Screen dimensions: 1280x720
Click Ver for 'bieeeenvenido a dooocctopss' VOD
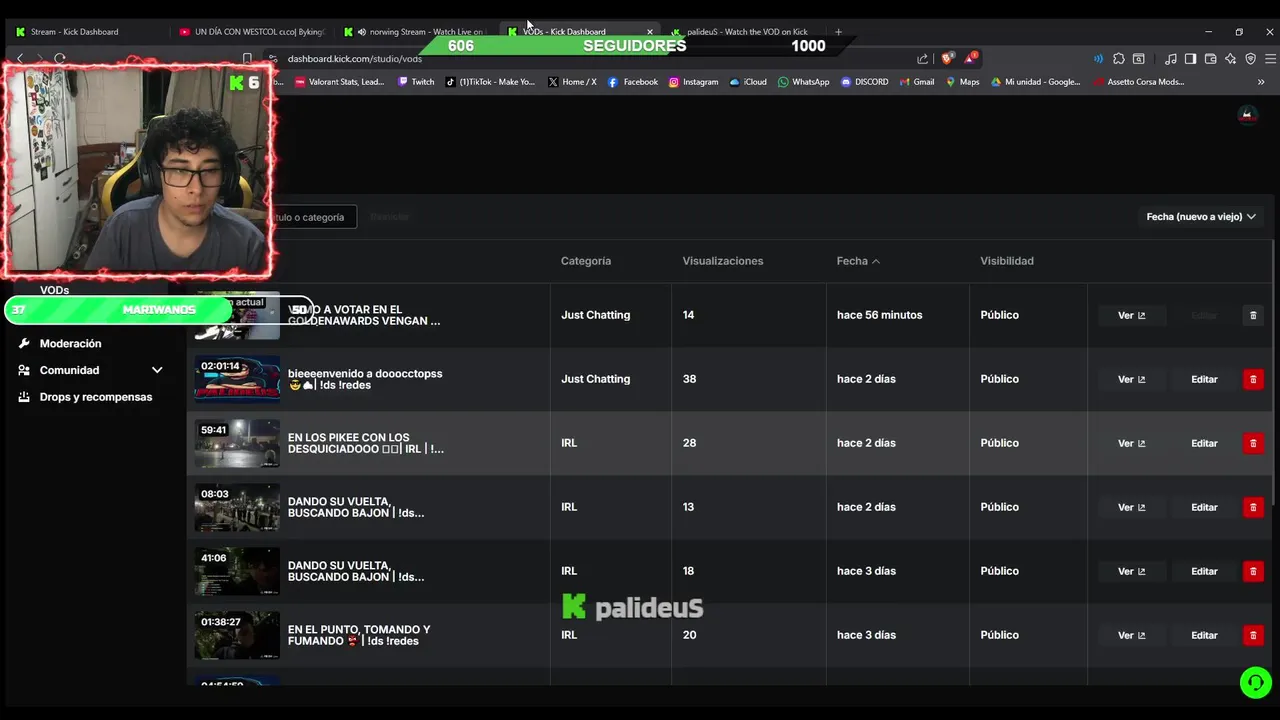click(x=1132, y=379)
